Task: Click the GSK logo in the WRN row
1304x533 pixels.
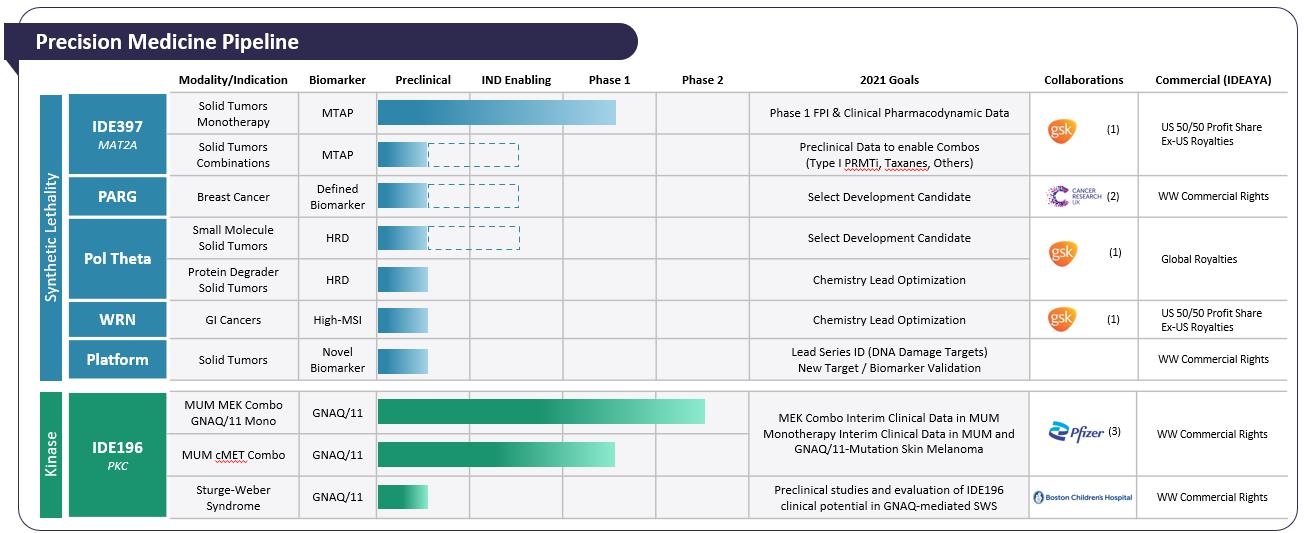Action: click(1061, 319)
